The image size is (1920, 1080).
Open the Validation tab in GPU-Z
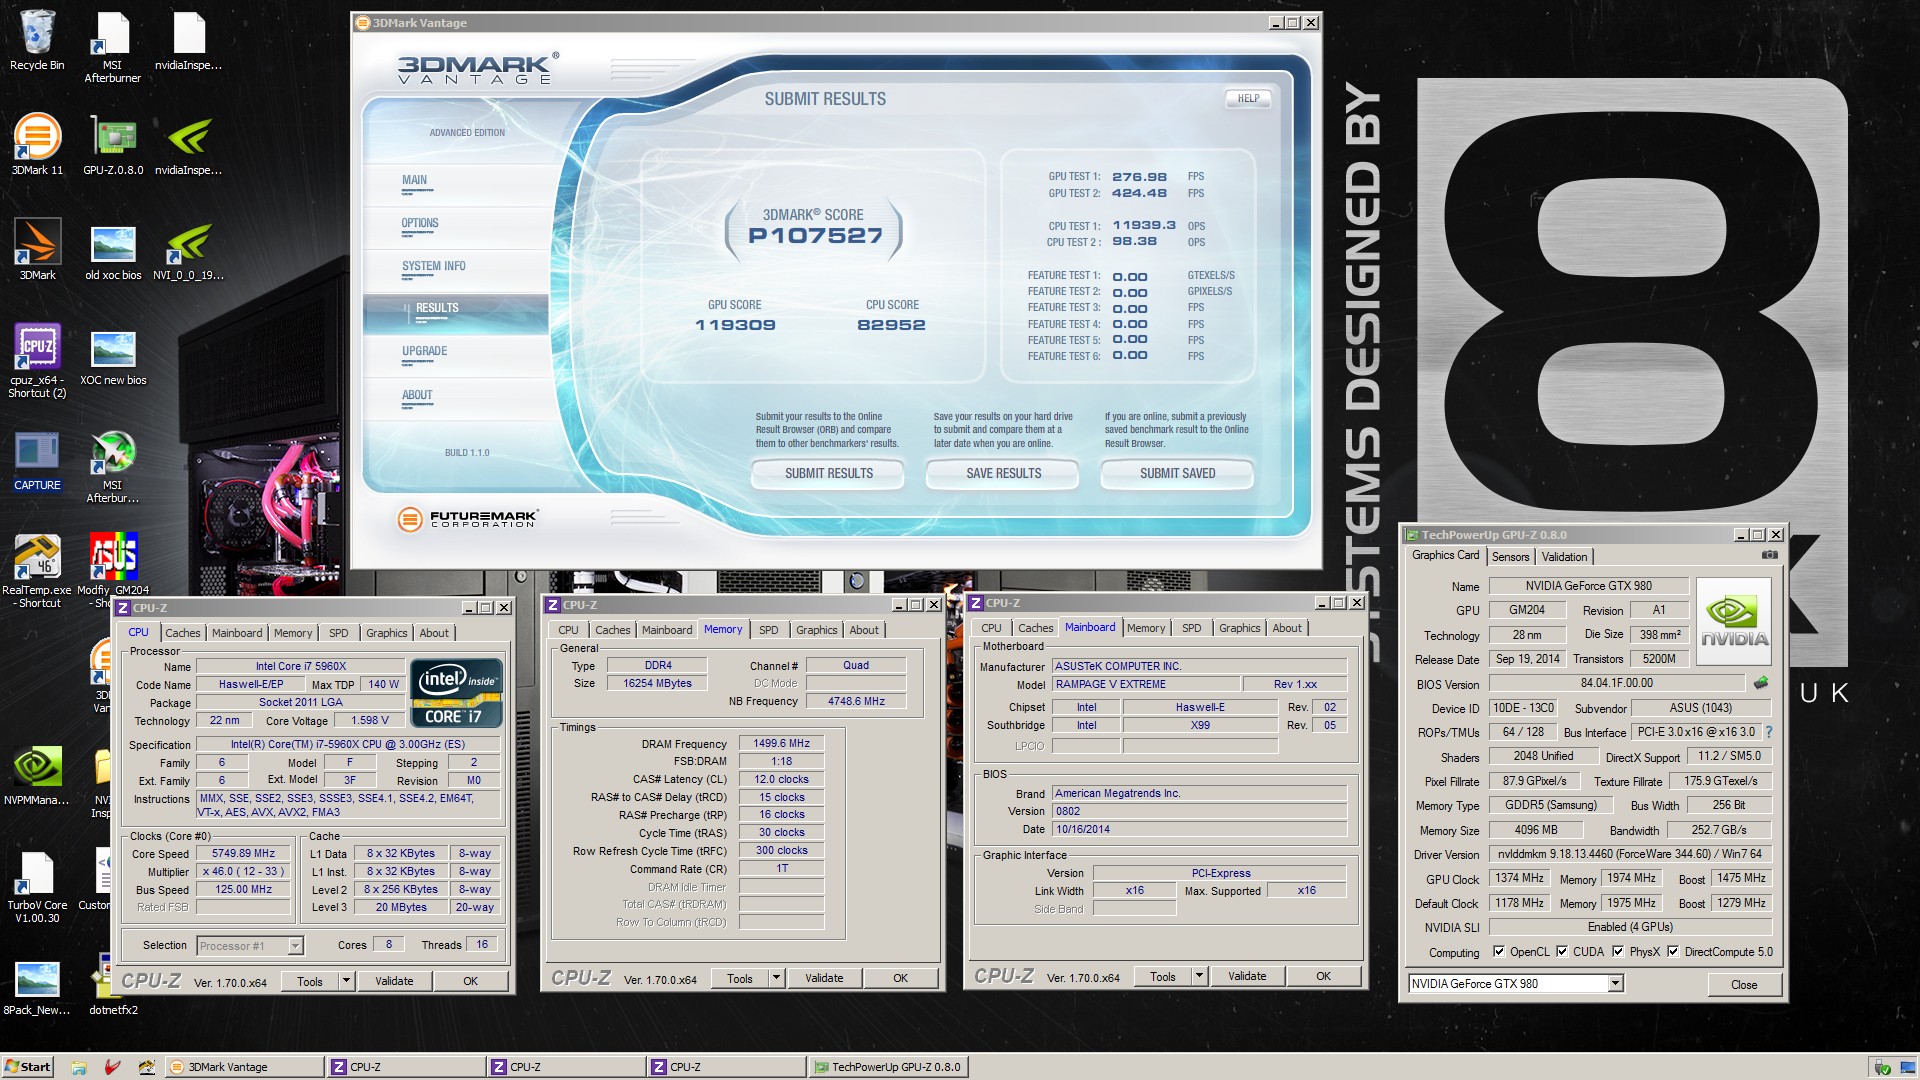(x=1564, y=557)
